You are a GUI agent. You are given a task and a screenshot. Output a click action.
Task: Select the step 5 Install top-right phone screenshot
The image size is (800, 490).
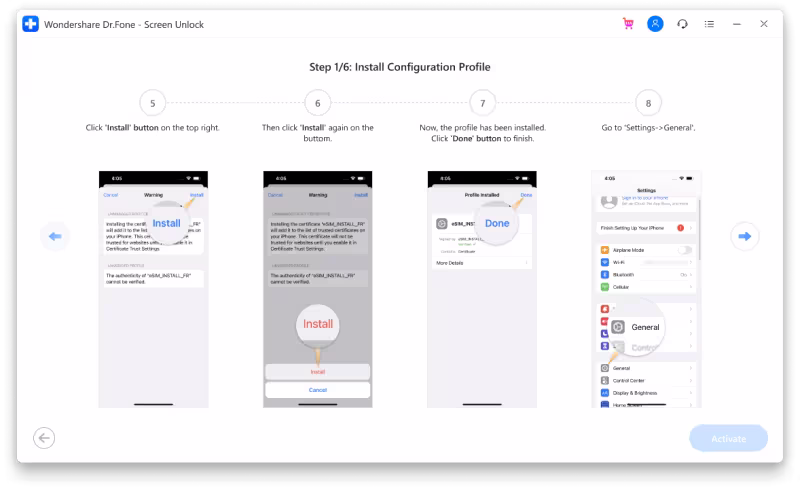point(153,289)
